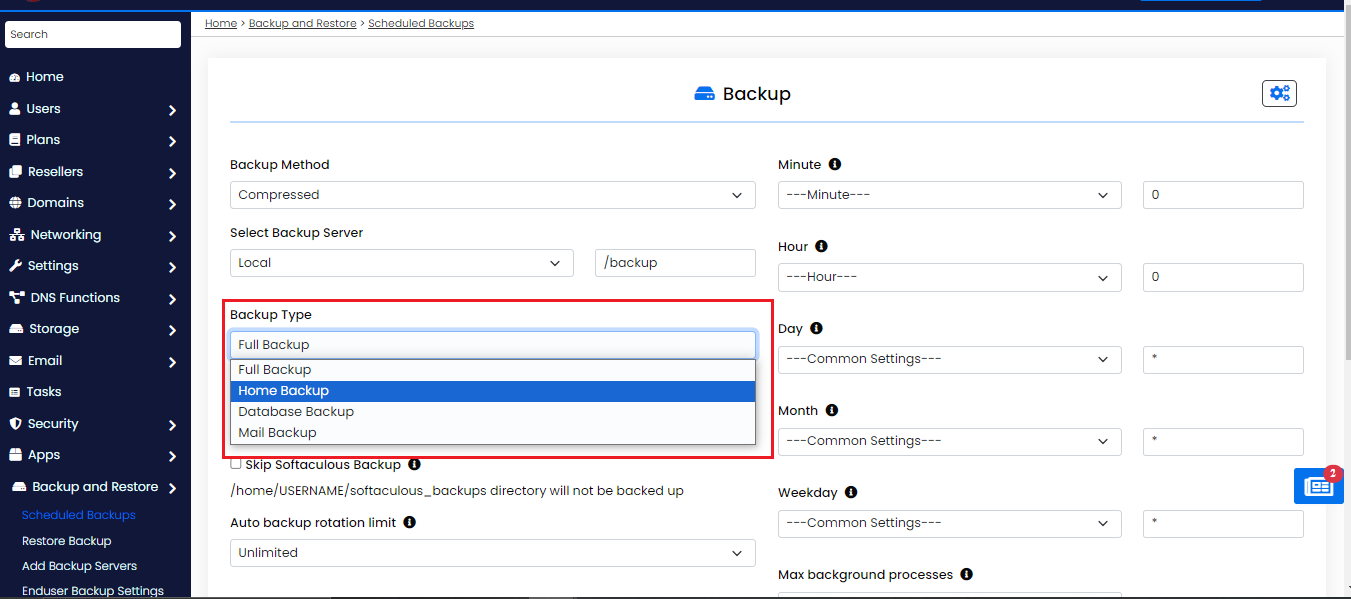1351x599 pixels.
Task: Expand the Month Common Settings dropdown
Action: pyautogui.click(x=949, y=441)
